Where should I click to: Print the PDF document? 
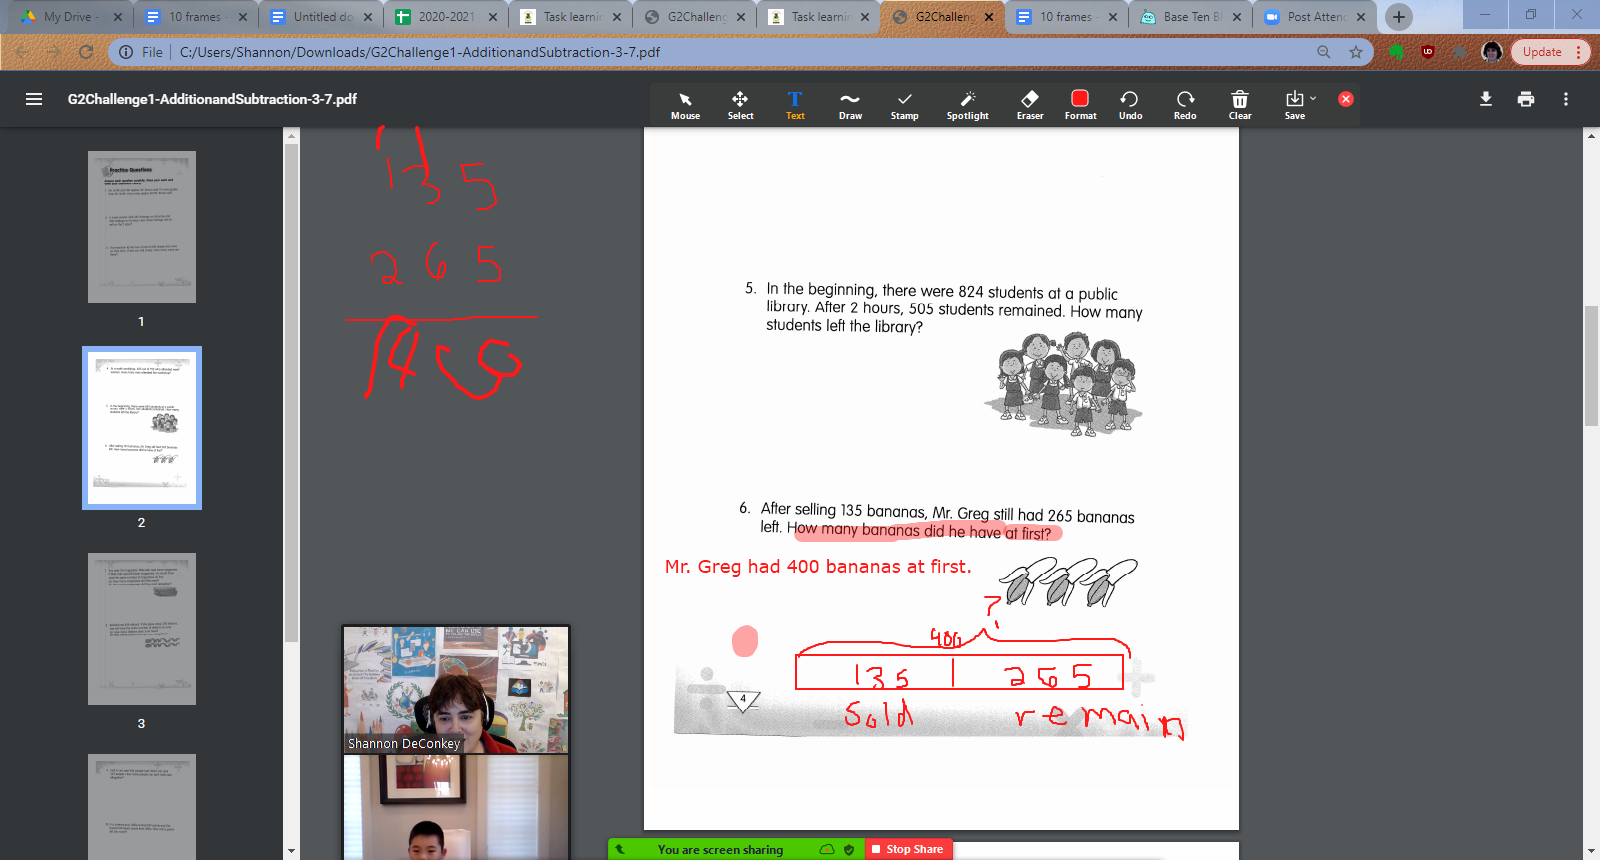pyautogui.click(x=1526, y=99)
